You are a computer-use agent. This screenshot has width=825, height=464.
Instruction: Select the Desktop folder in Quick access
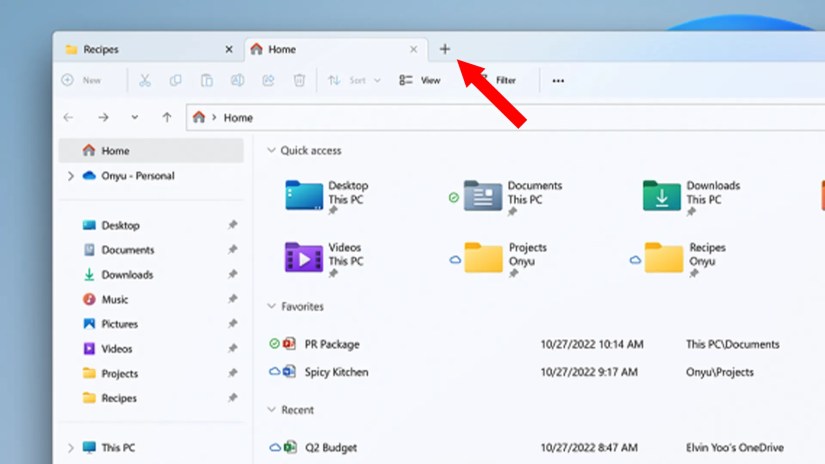[x=326, y=197]
